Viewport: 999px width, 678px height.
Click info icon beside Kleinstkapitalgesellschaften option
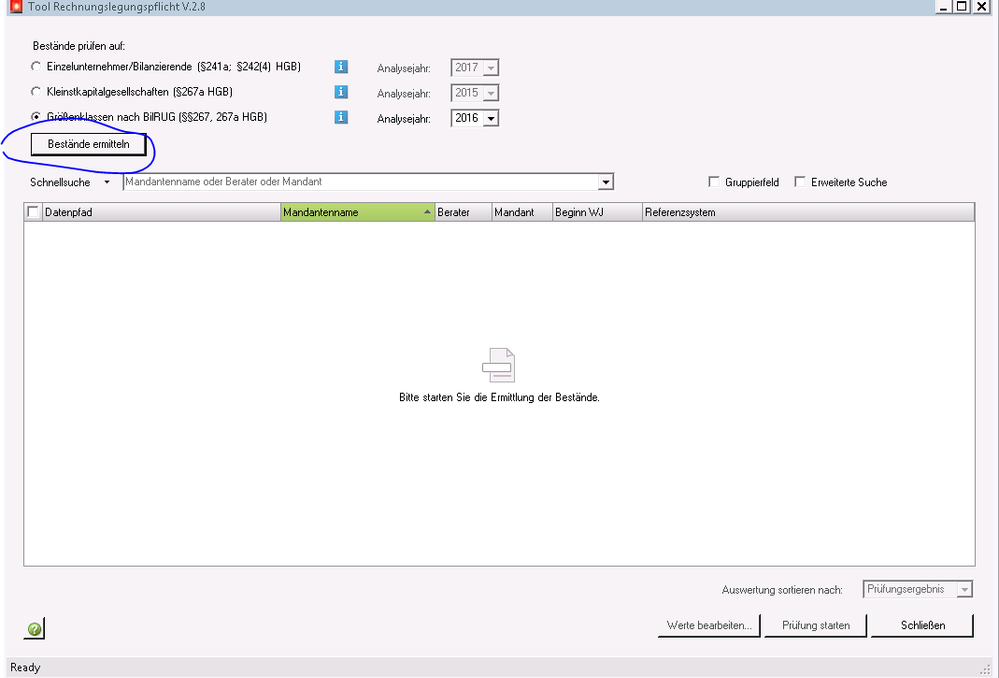(341, 92)
